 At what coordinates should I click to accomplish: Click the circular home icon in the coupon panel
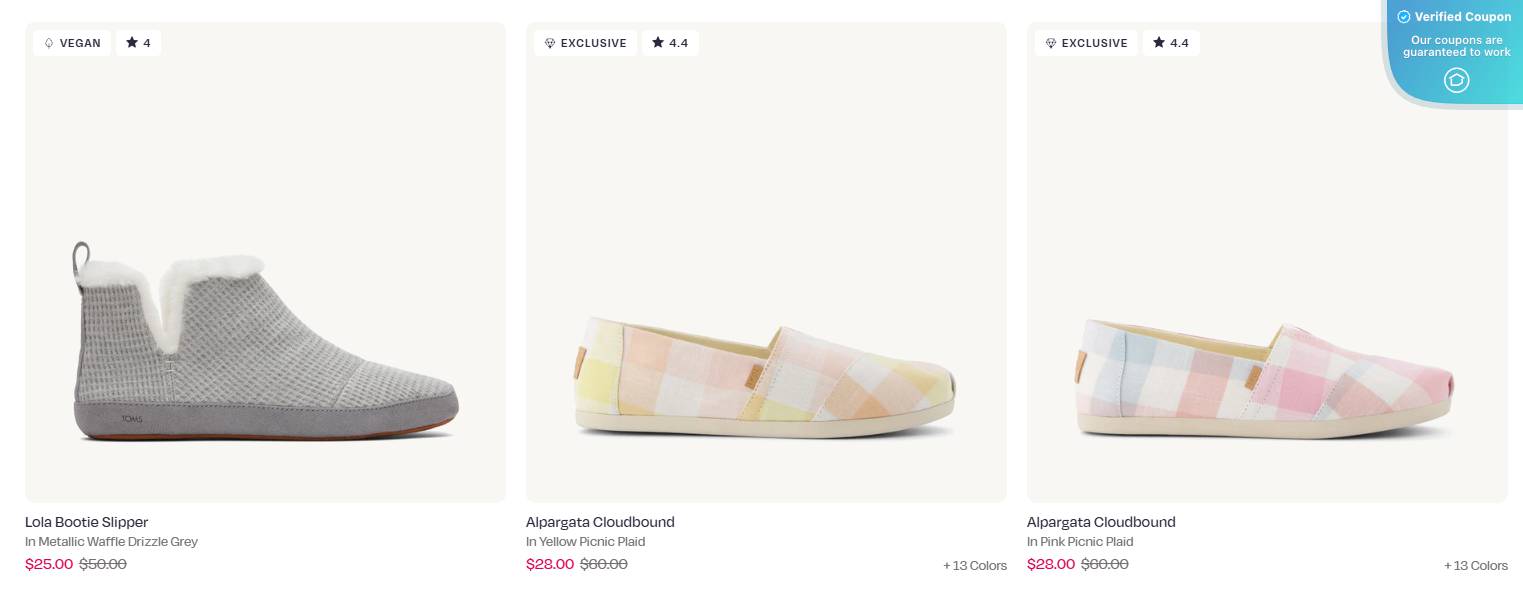(1457, 81)
